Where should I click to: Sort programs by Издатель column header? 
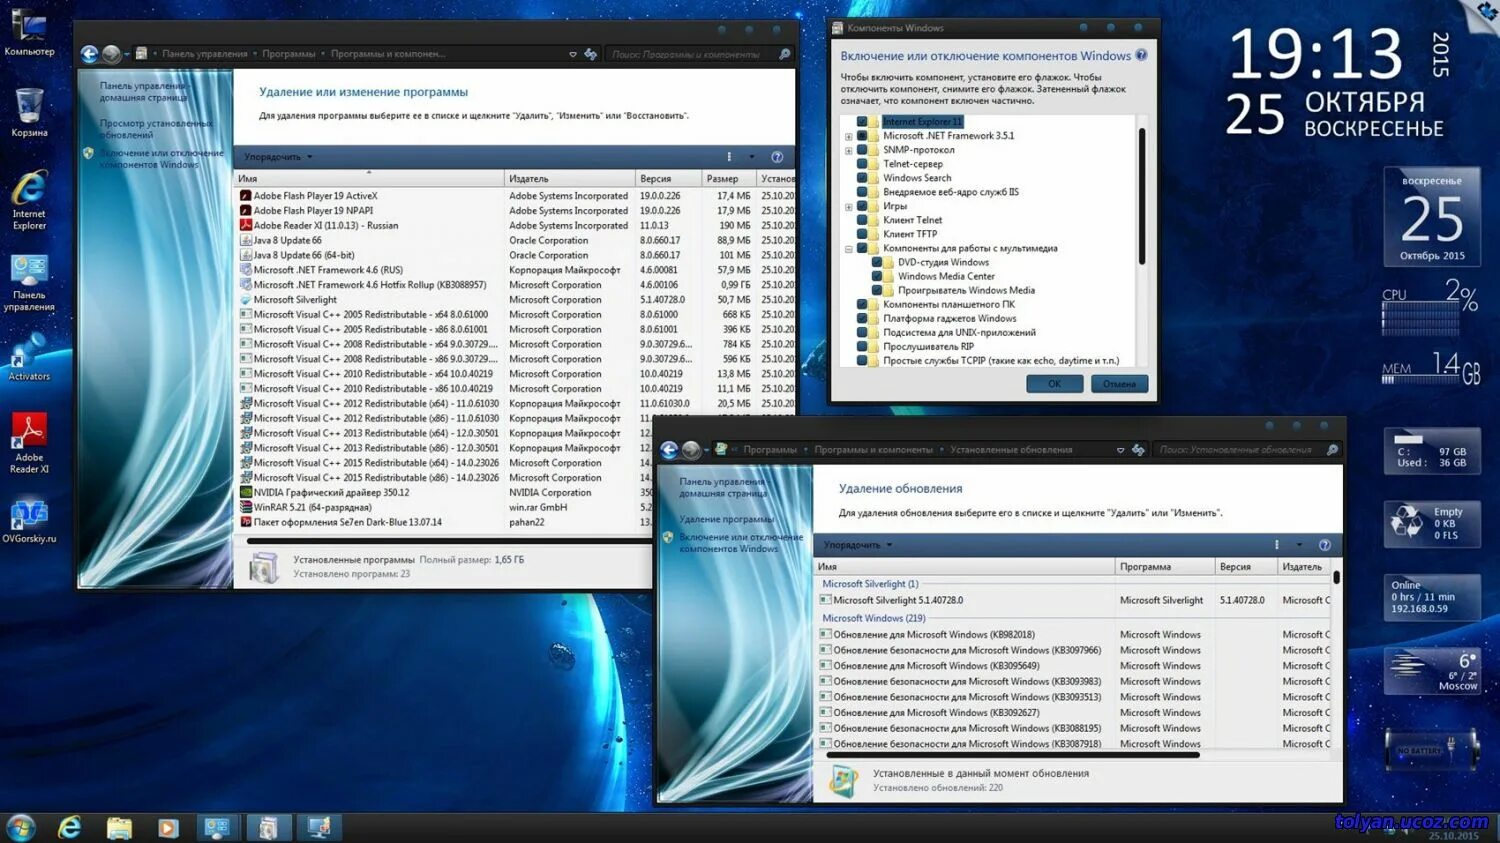coord(570,179)
